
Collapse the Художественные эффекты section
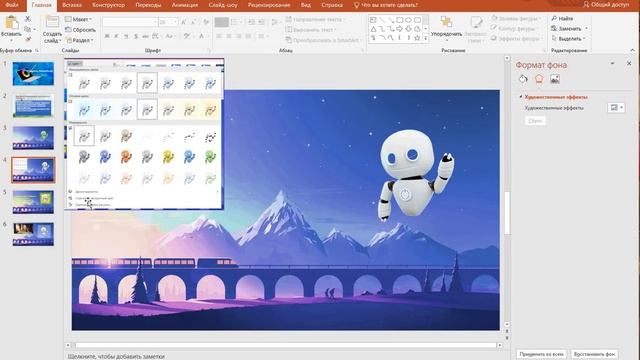(x=521, y=97)
